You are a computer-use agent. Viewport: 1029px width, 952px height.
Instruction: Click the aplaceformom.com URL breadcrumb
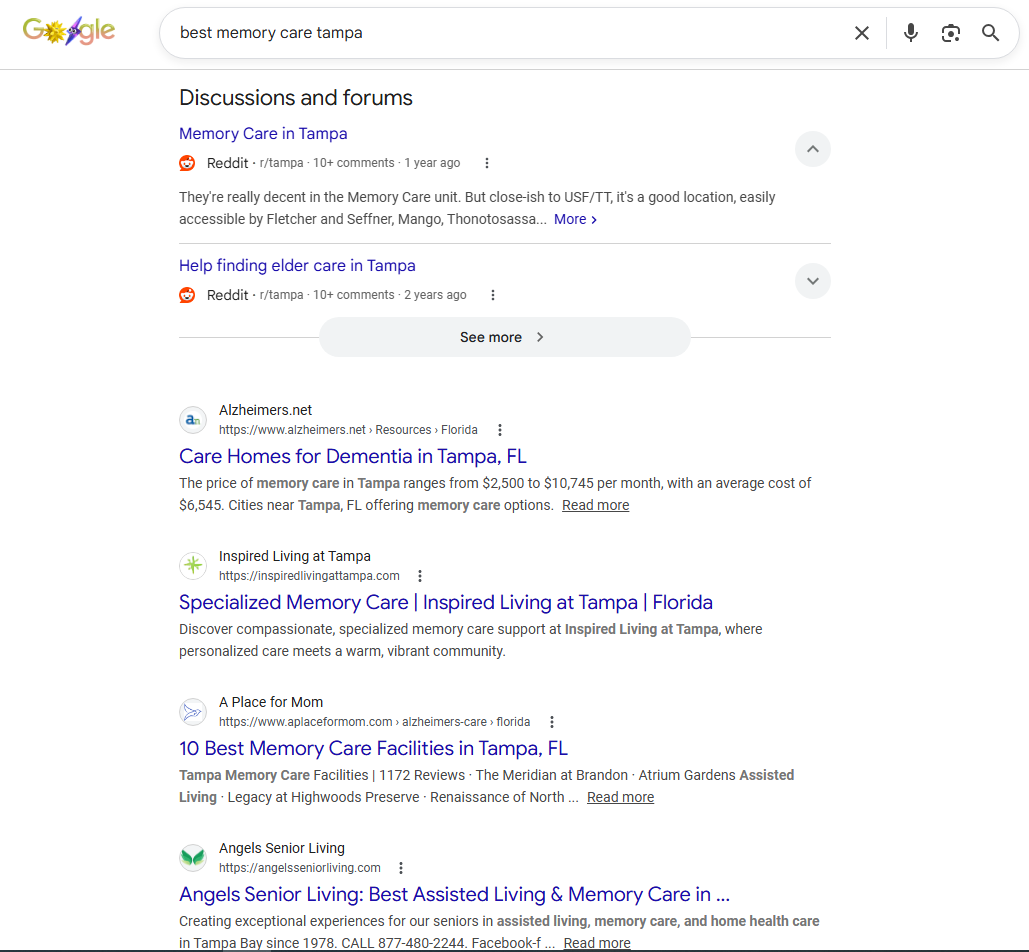pos(374,722)
